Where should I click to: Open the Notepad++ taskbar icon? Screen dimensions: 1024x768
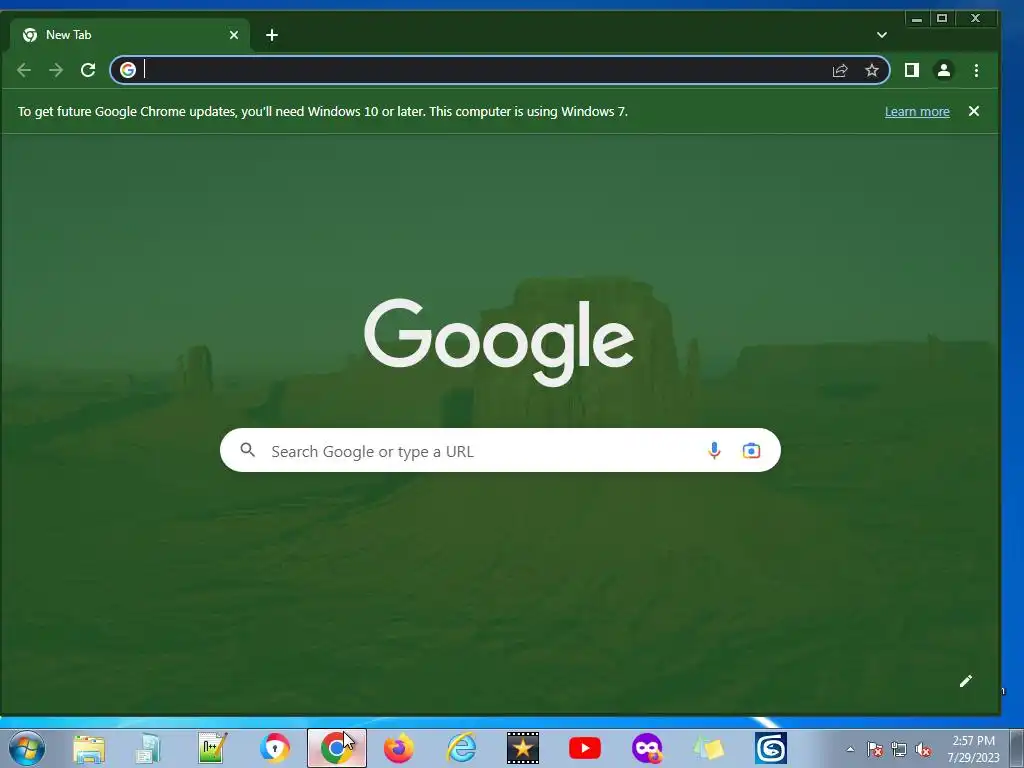coord(213,748)
